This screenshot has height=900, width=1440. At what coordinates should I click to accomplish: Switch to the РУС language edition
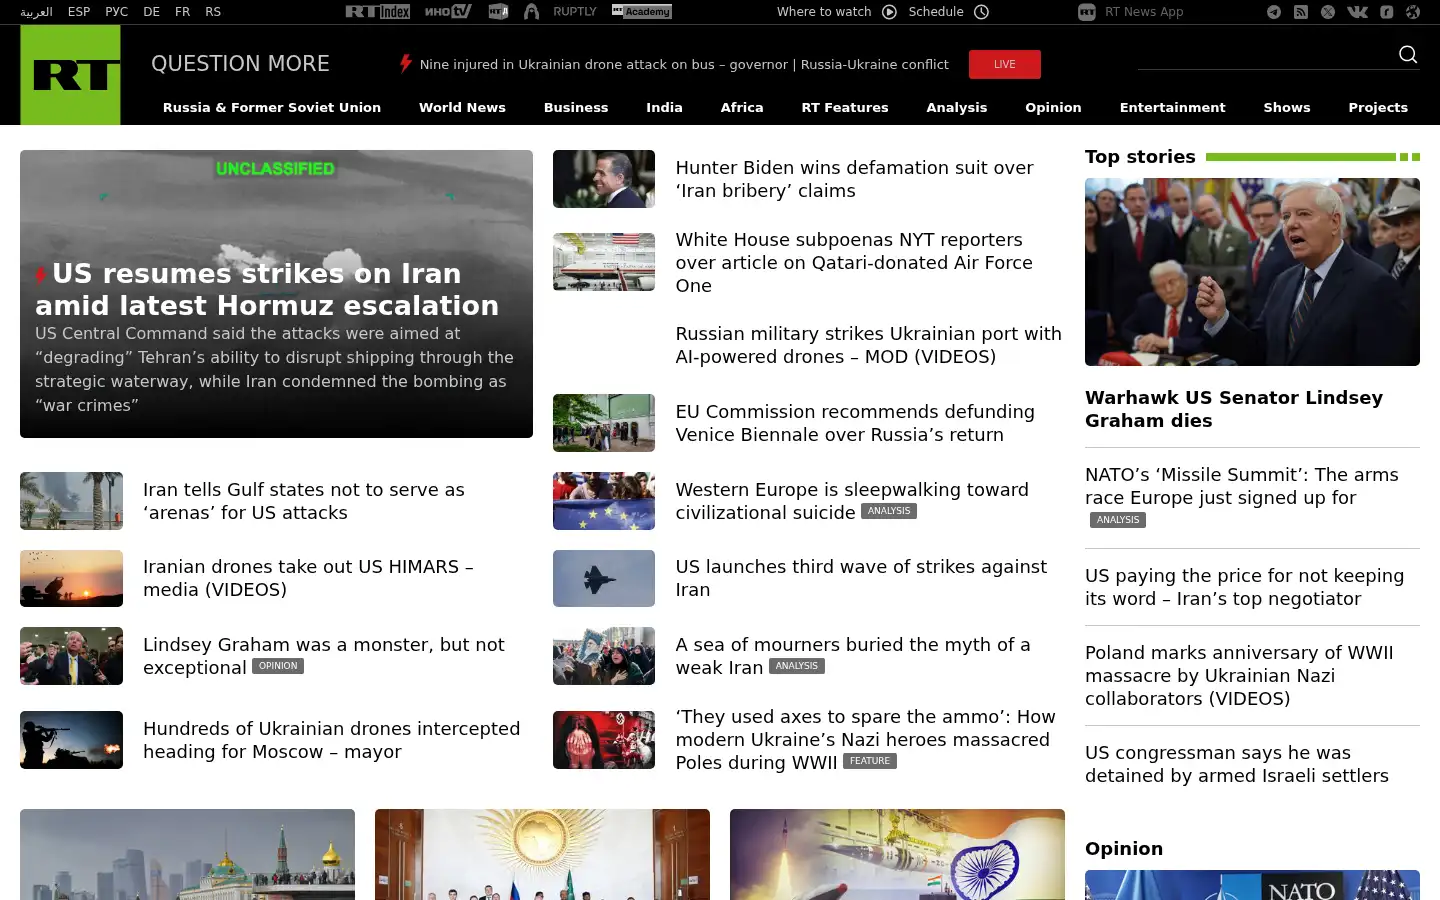pos(117,12)
